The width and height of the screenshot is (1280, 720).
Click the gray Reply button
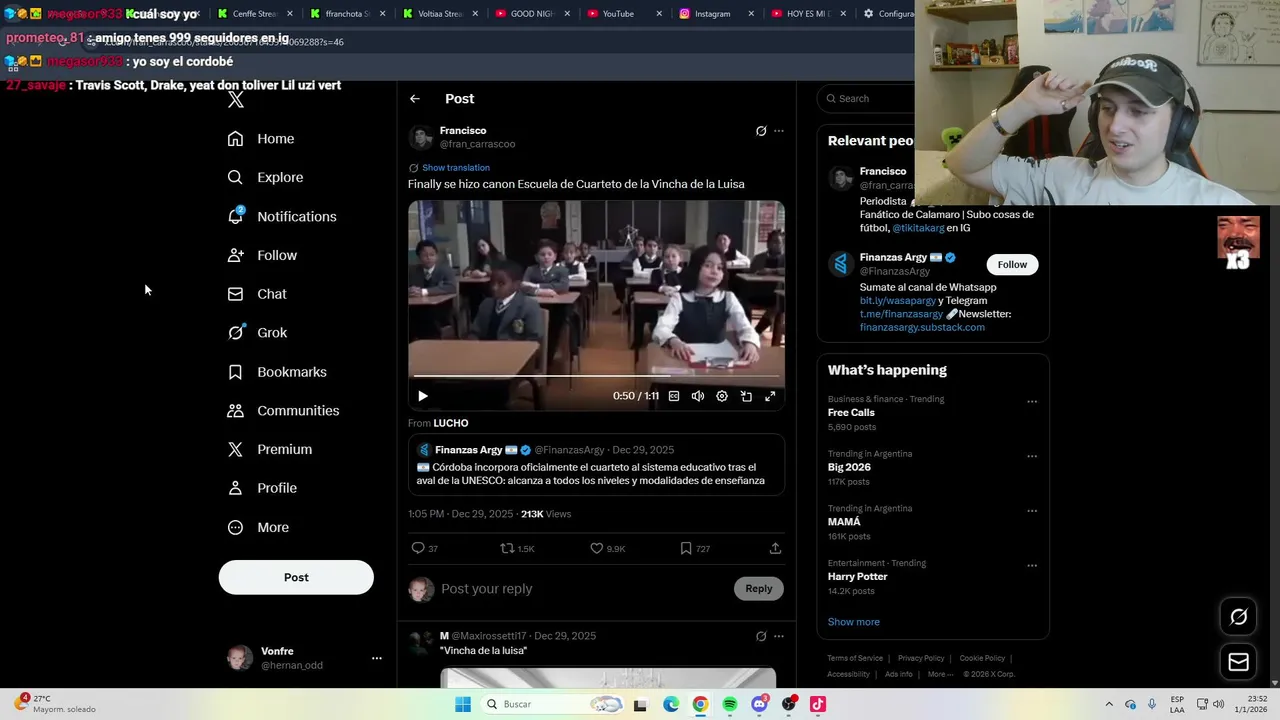pos(759,589)
